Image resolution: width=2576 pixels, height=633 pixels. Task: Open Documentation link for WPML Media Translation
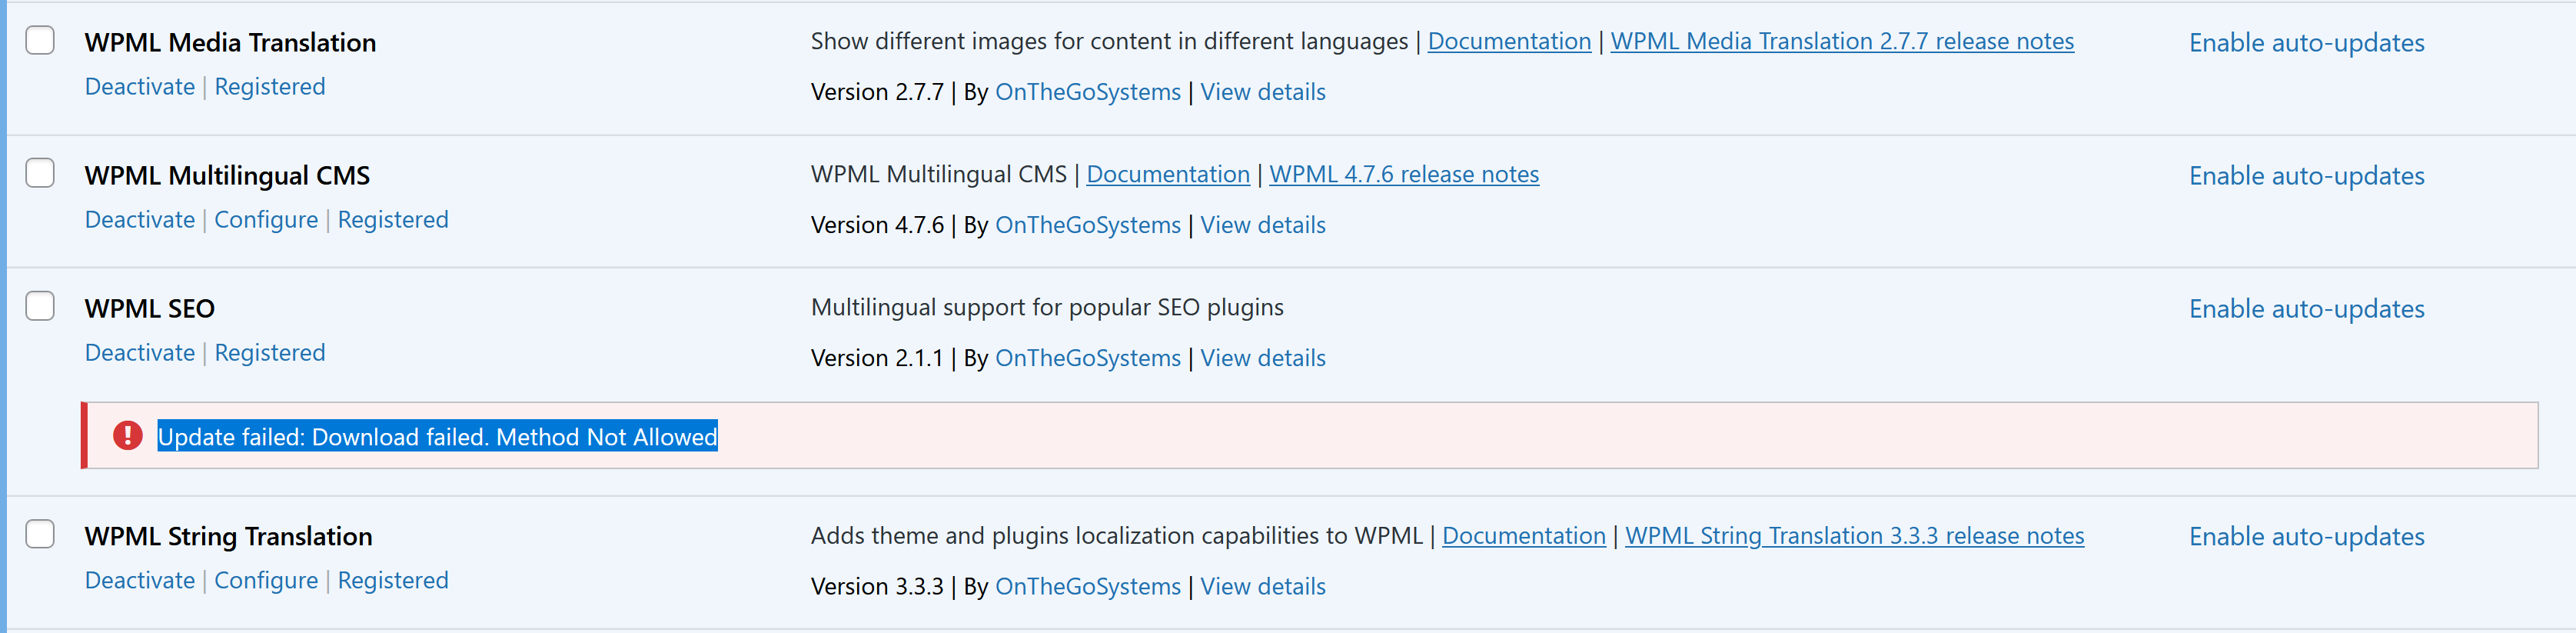pos(1509,41)
